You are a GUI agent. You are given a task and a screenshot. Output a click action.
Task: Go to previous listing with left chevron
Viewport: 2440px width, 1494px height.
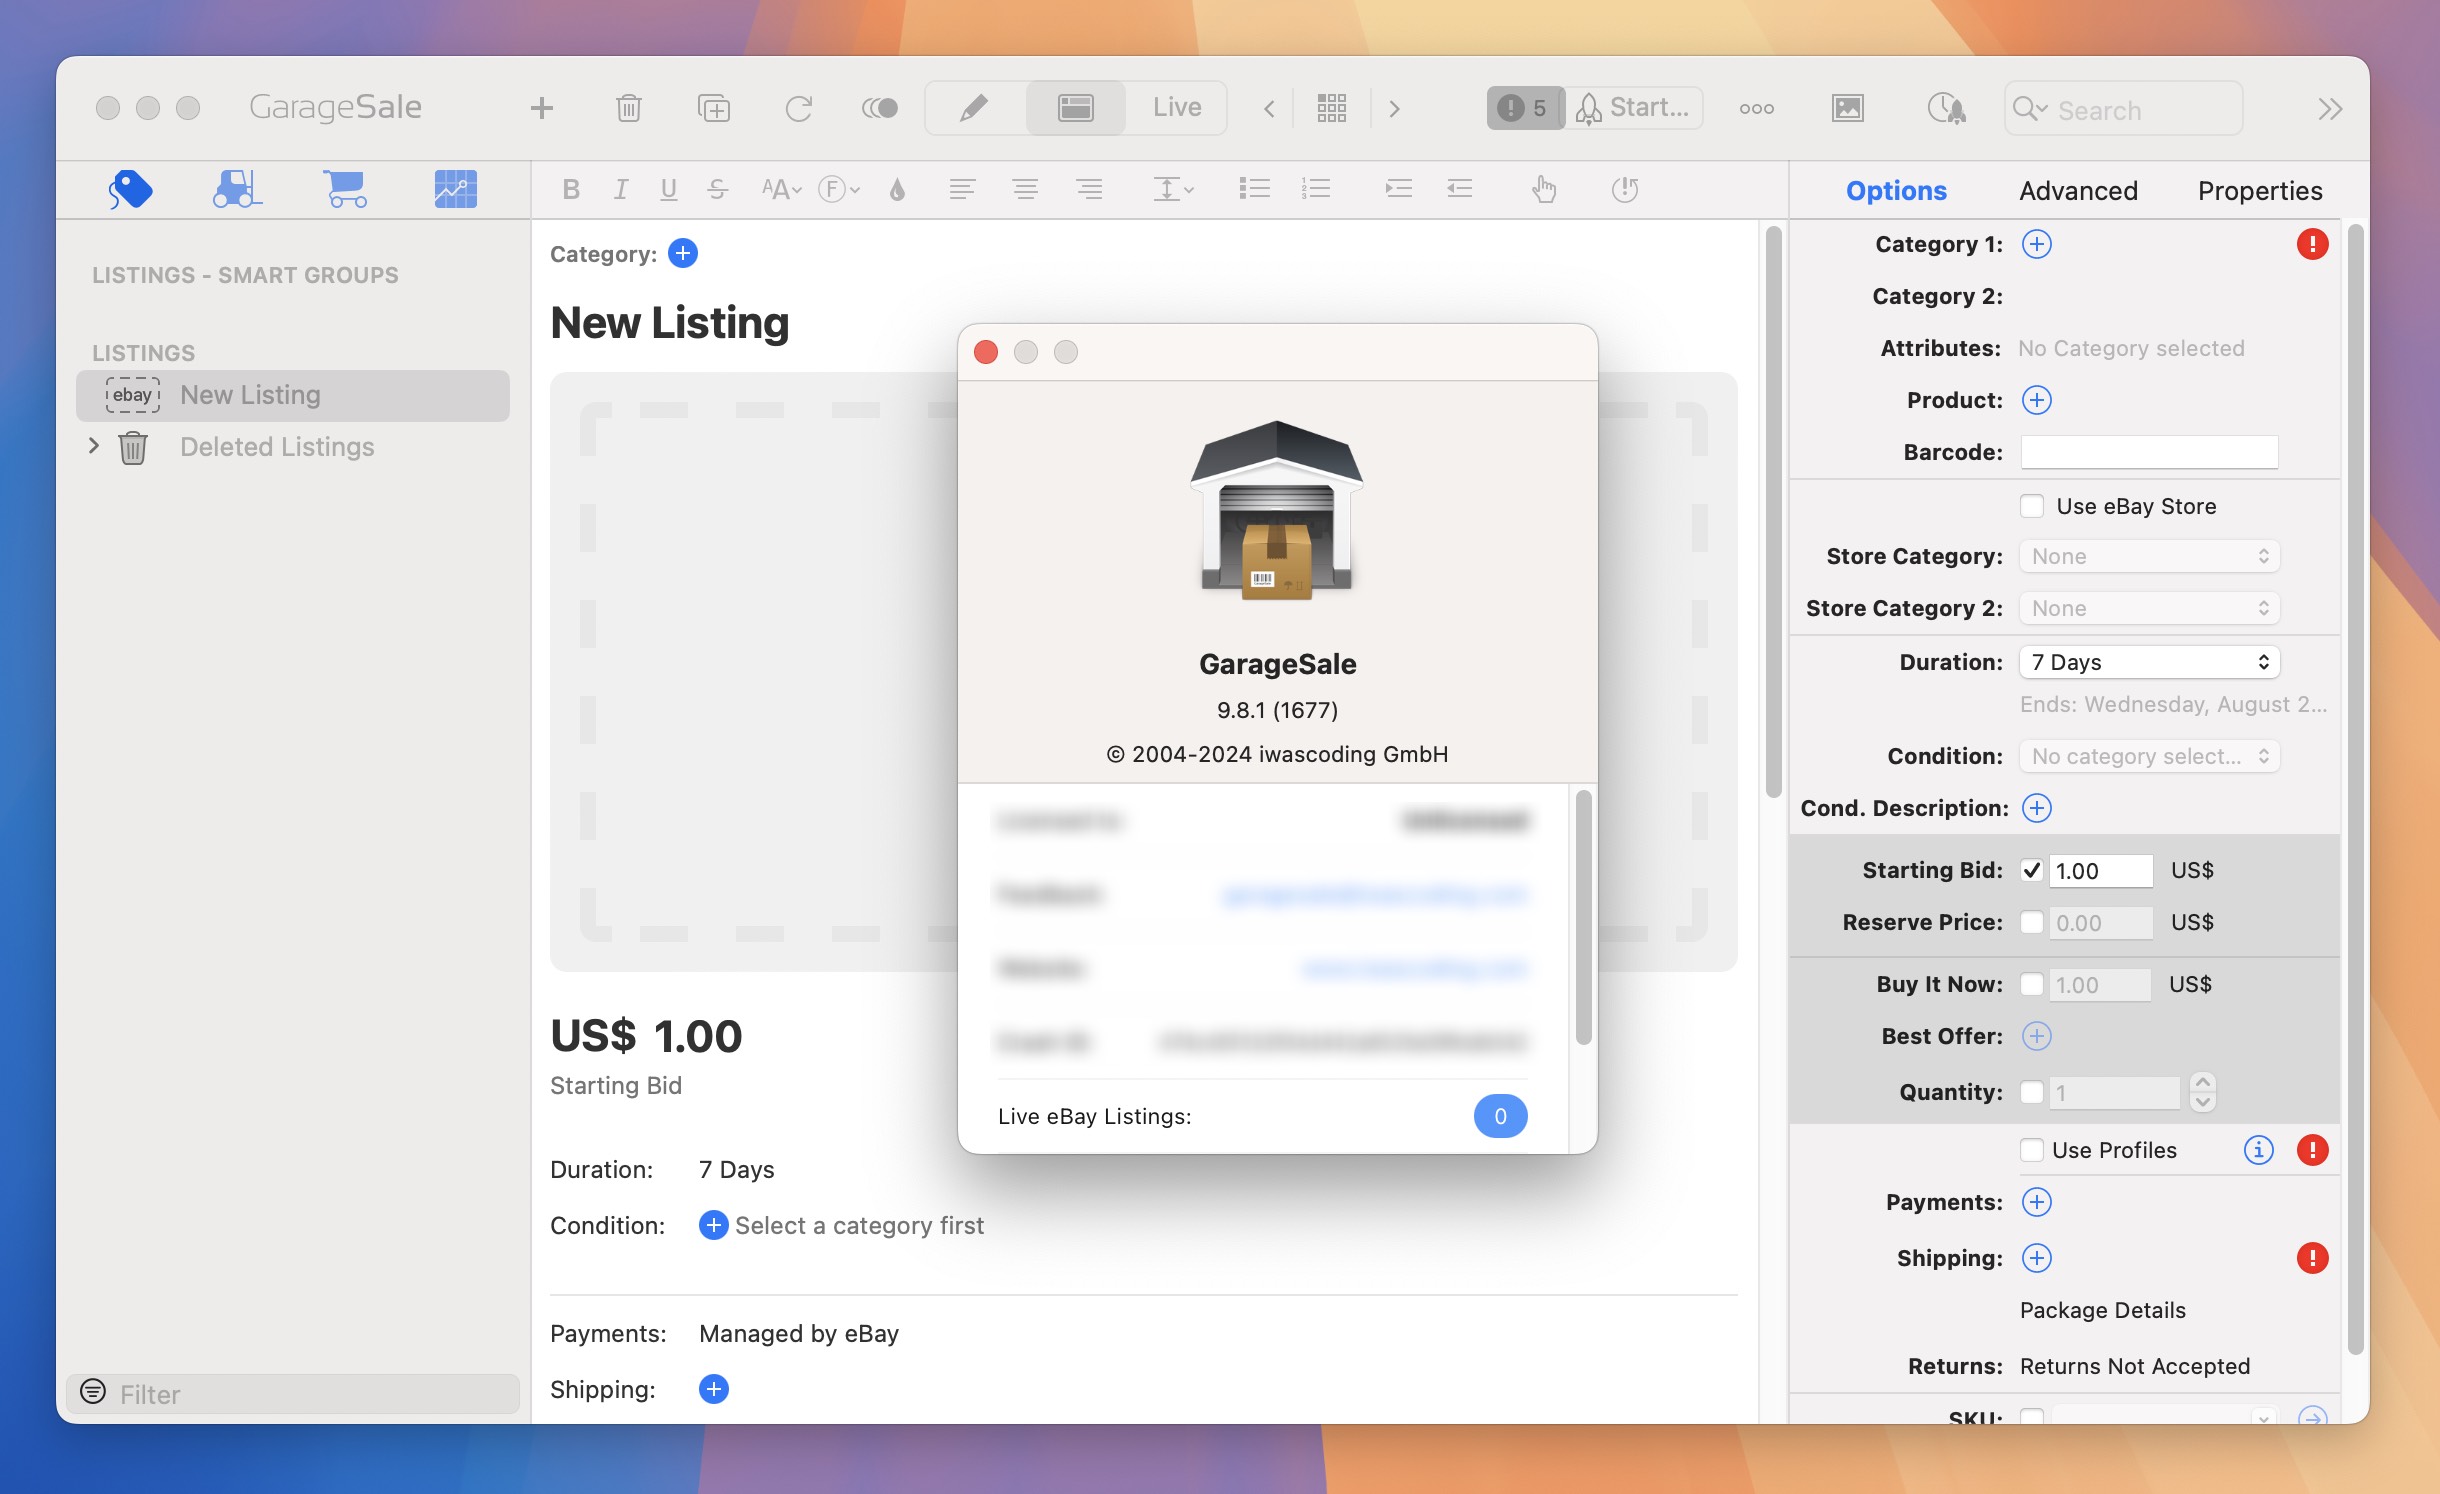point(1268,108)
